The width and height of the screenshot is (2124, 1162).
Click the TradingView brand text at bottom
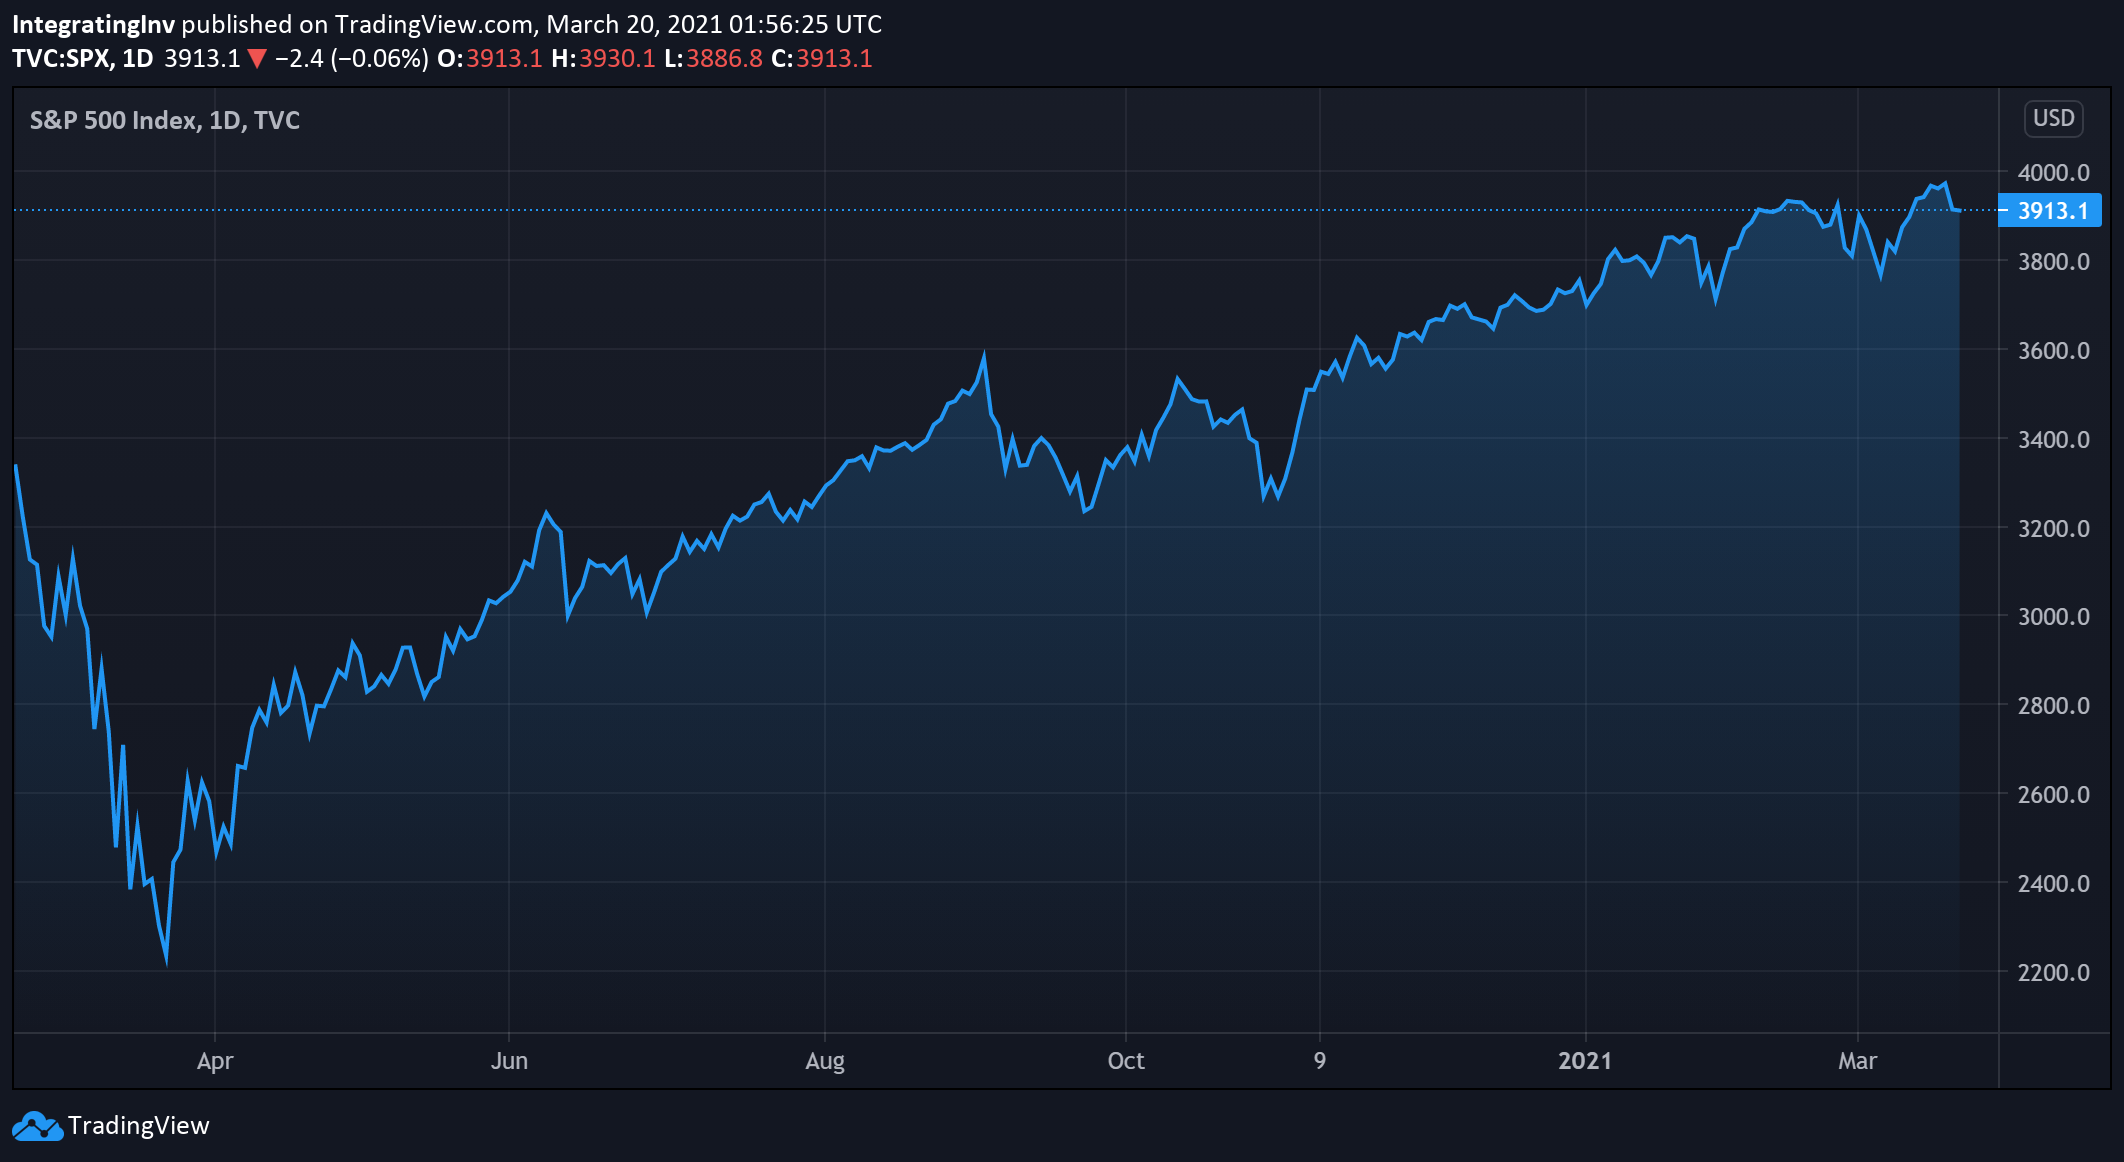pos(138,1126)
